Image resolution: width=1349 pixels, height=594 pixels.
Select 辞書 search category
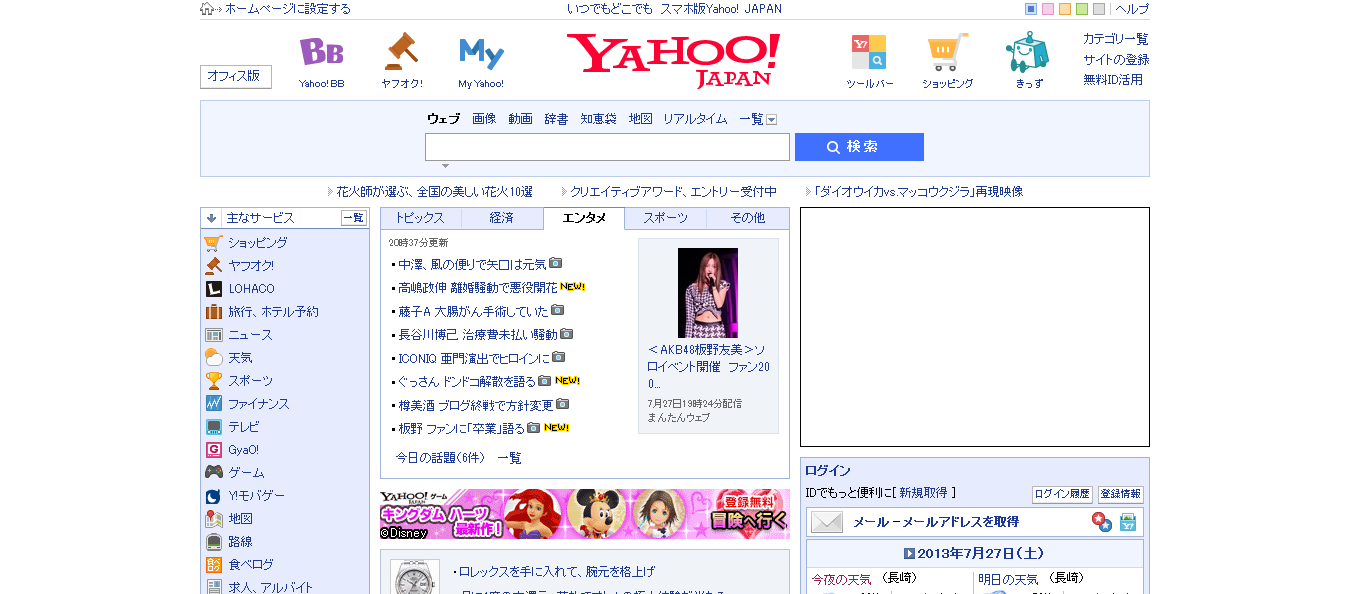pos(556,119)
